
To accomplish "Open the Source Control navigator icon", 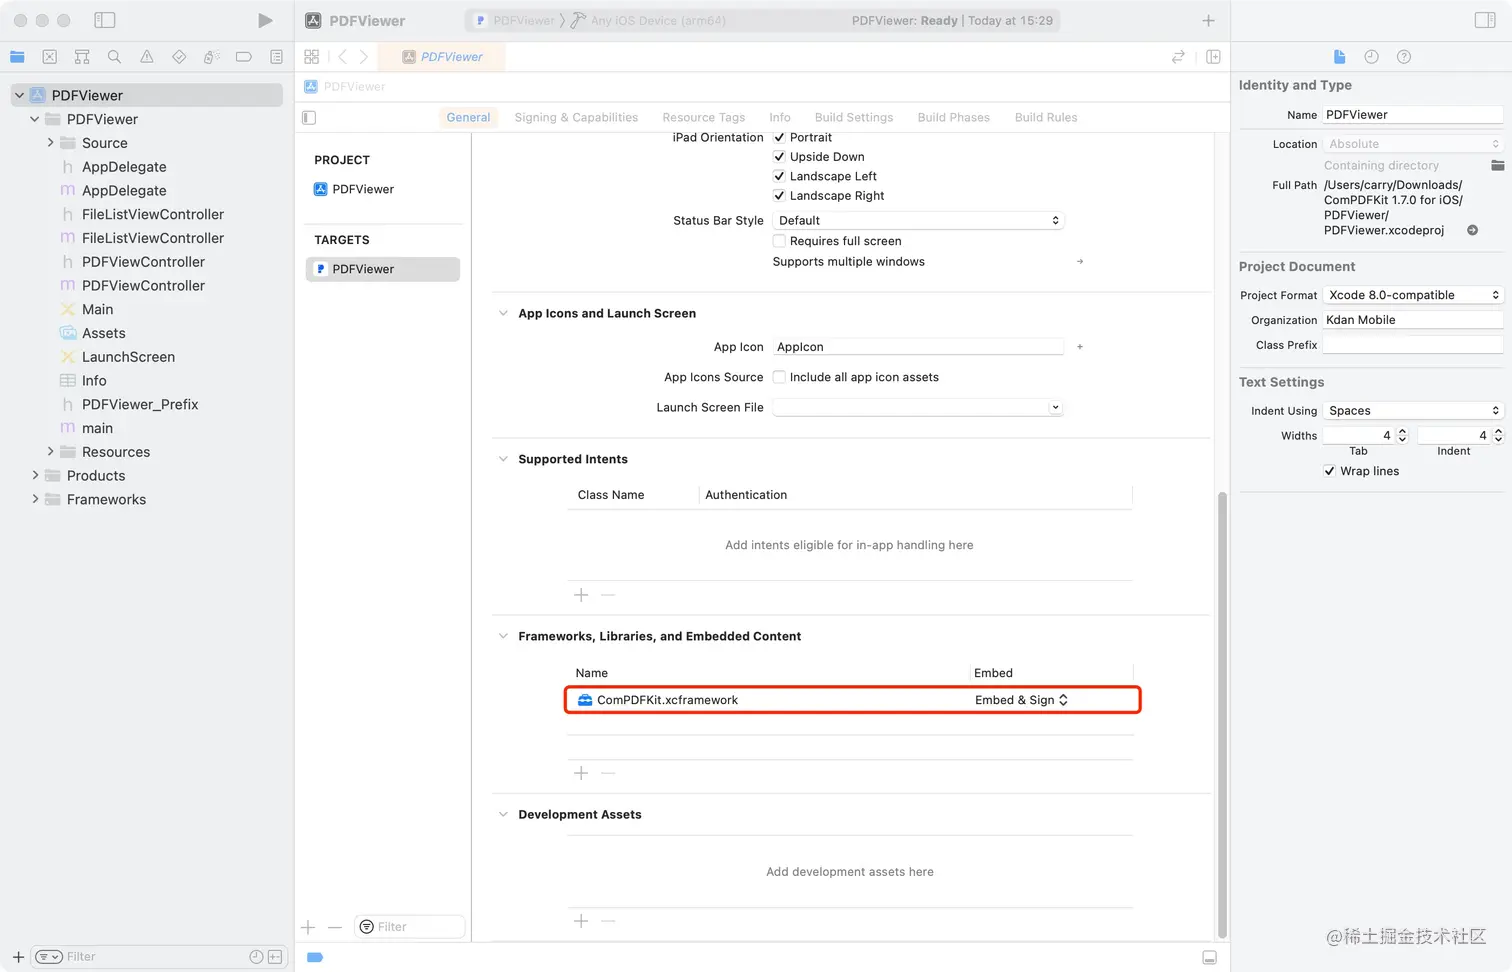I will [x=50, y=57].
